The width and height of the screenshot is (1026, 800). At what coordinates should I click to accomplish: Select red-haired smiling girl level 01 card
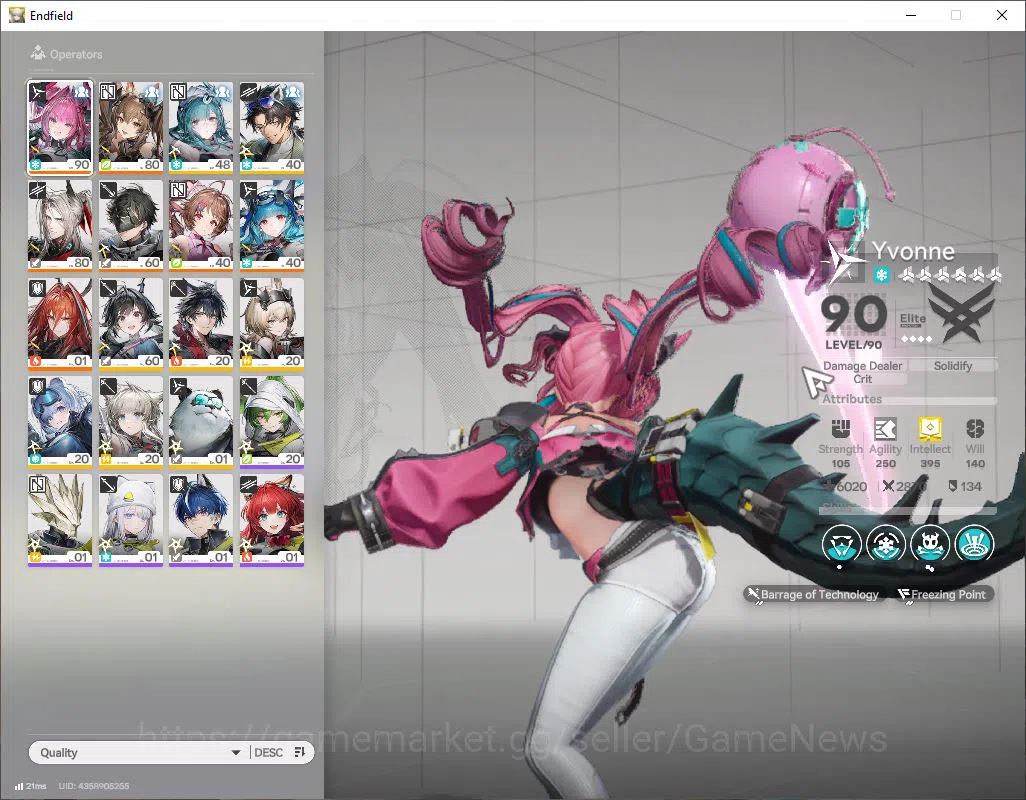272,520
